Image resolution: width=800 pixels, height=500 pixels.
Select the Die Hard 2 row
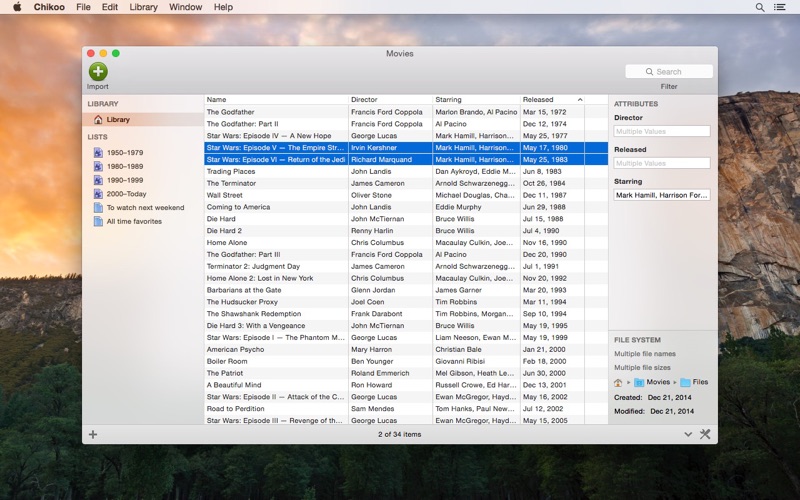click(x=406, y=231)
